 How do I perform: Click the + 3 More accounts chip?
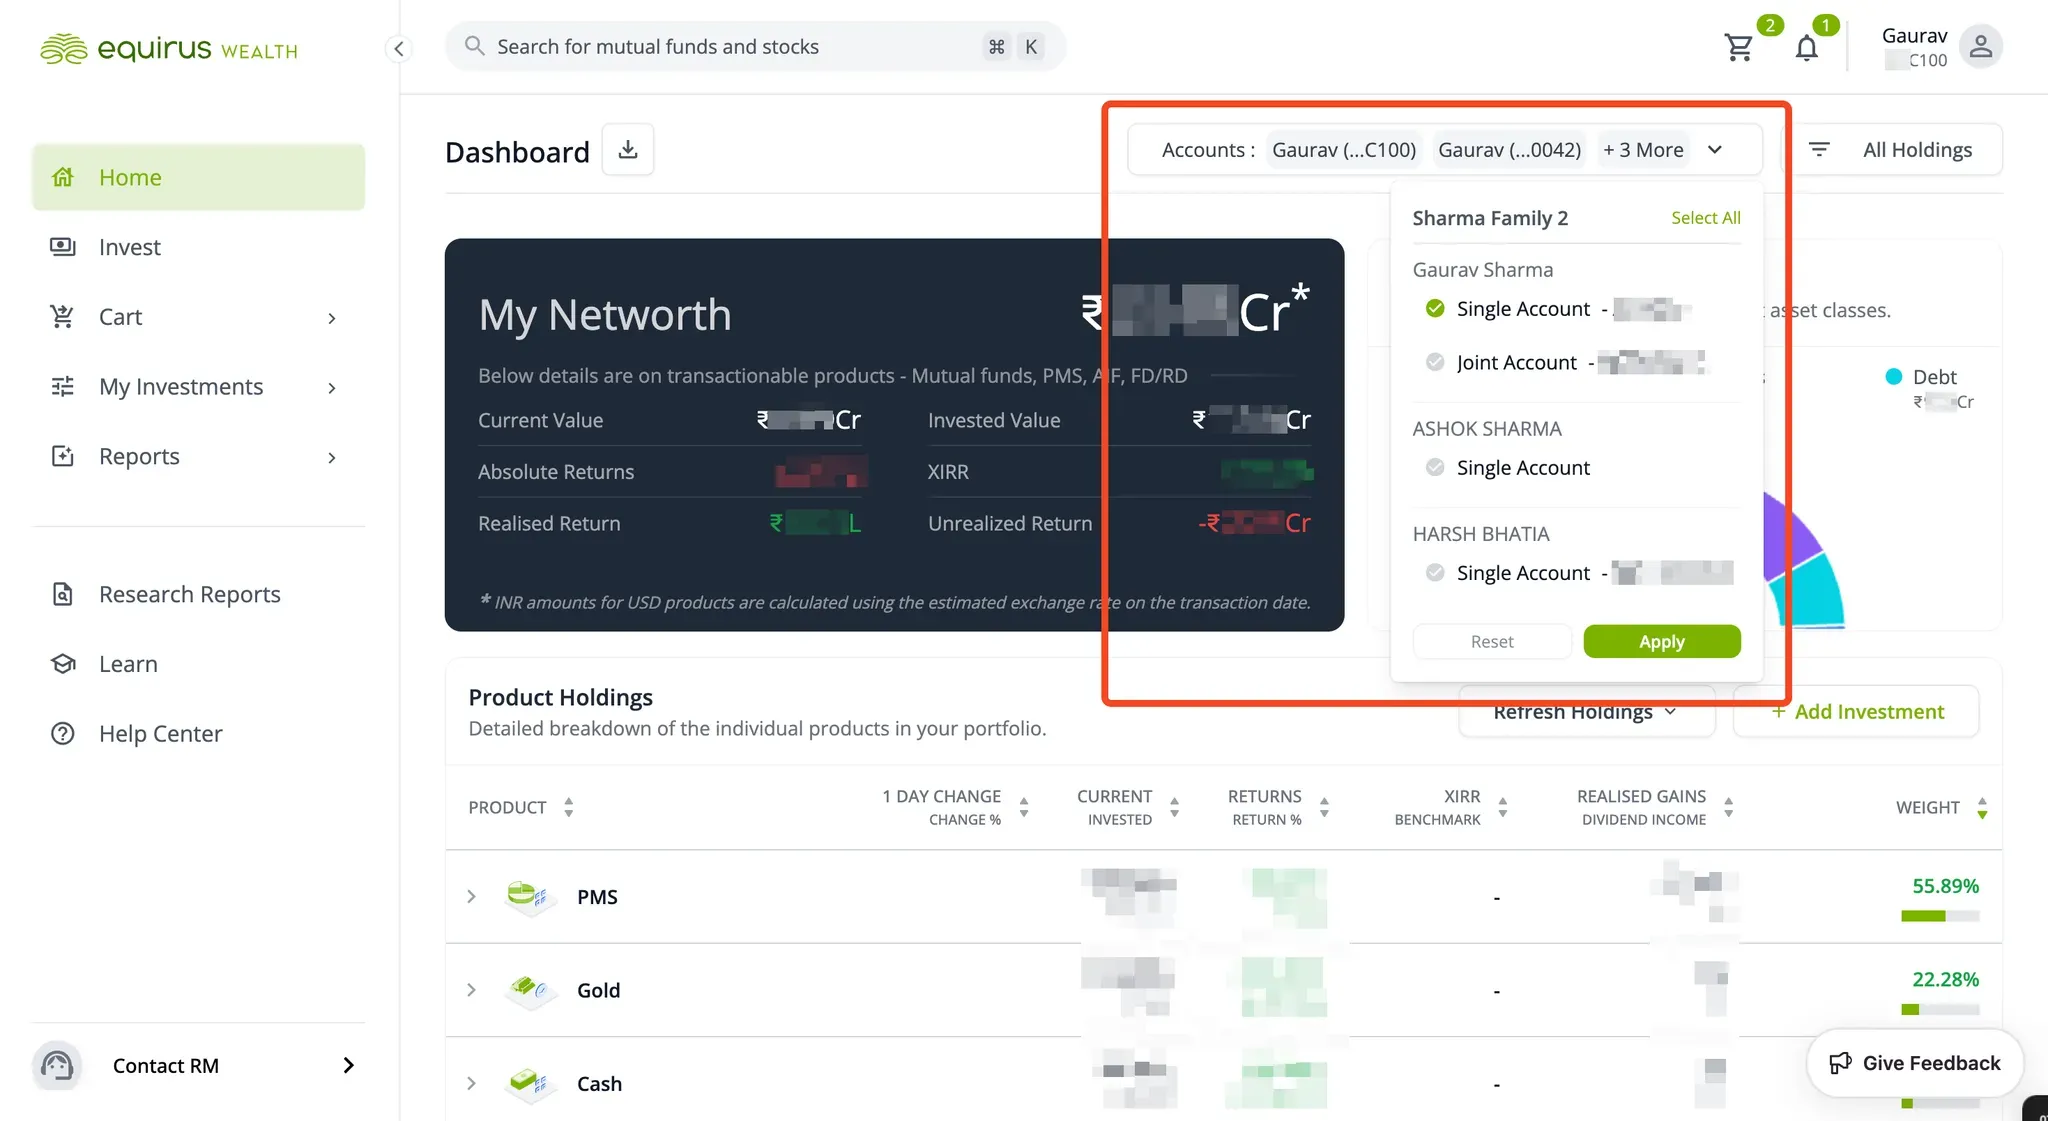[1643, 150]
